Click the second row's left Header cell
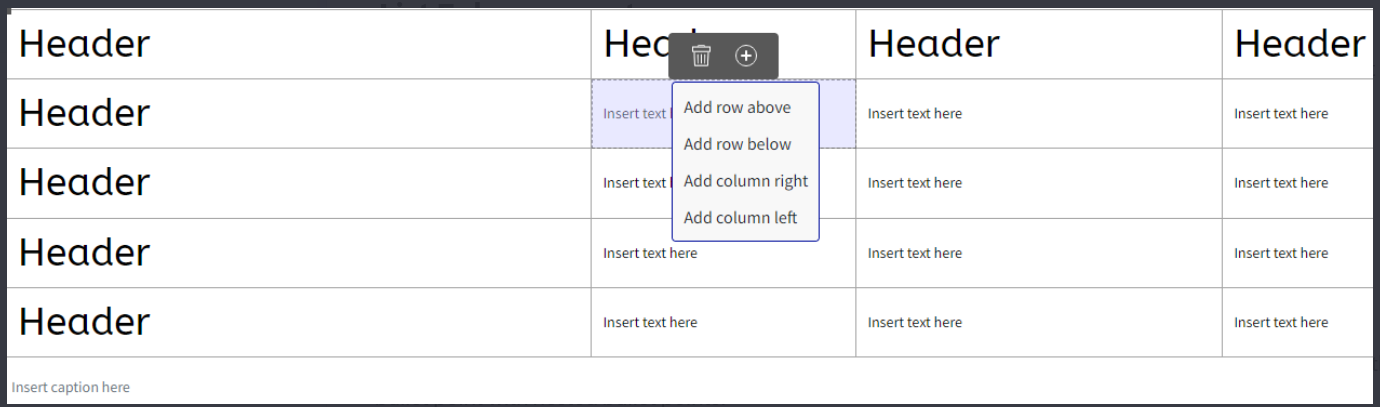 [x=85, y=113]
